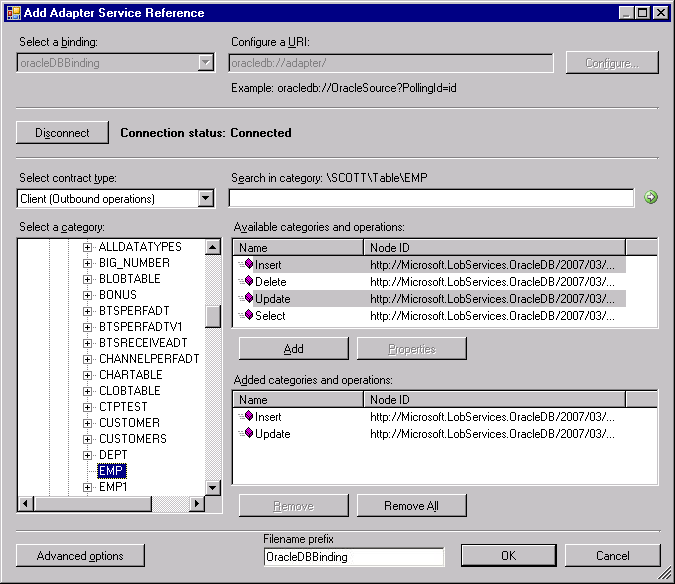Select CHARTABLE in the category tree
The height and width of the screenshot is (584, 675).
tap(130, 375)
